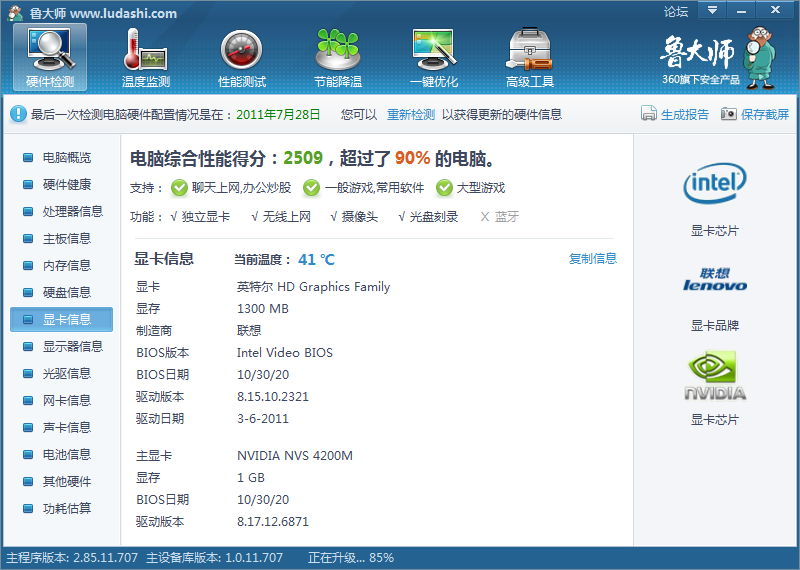
Task: Click the 正在升级 85% status indicator
Action: (x=351, y=557)
